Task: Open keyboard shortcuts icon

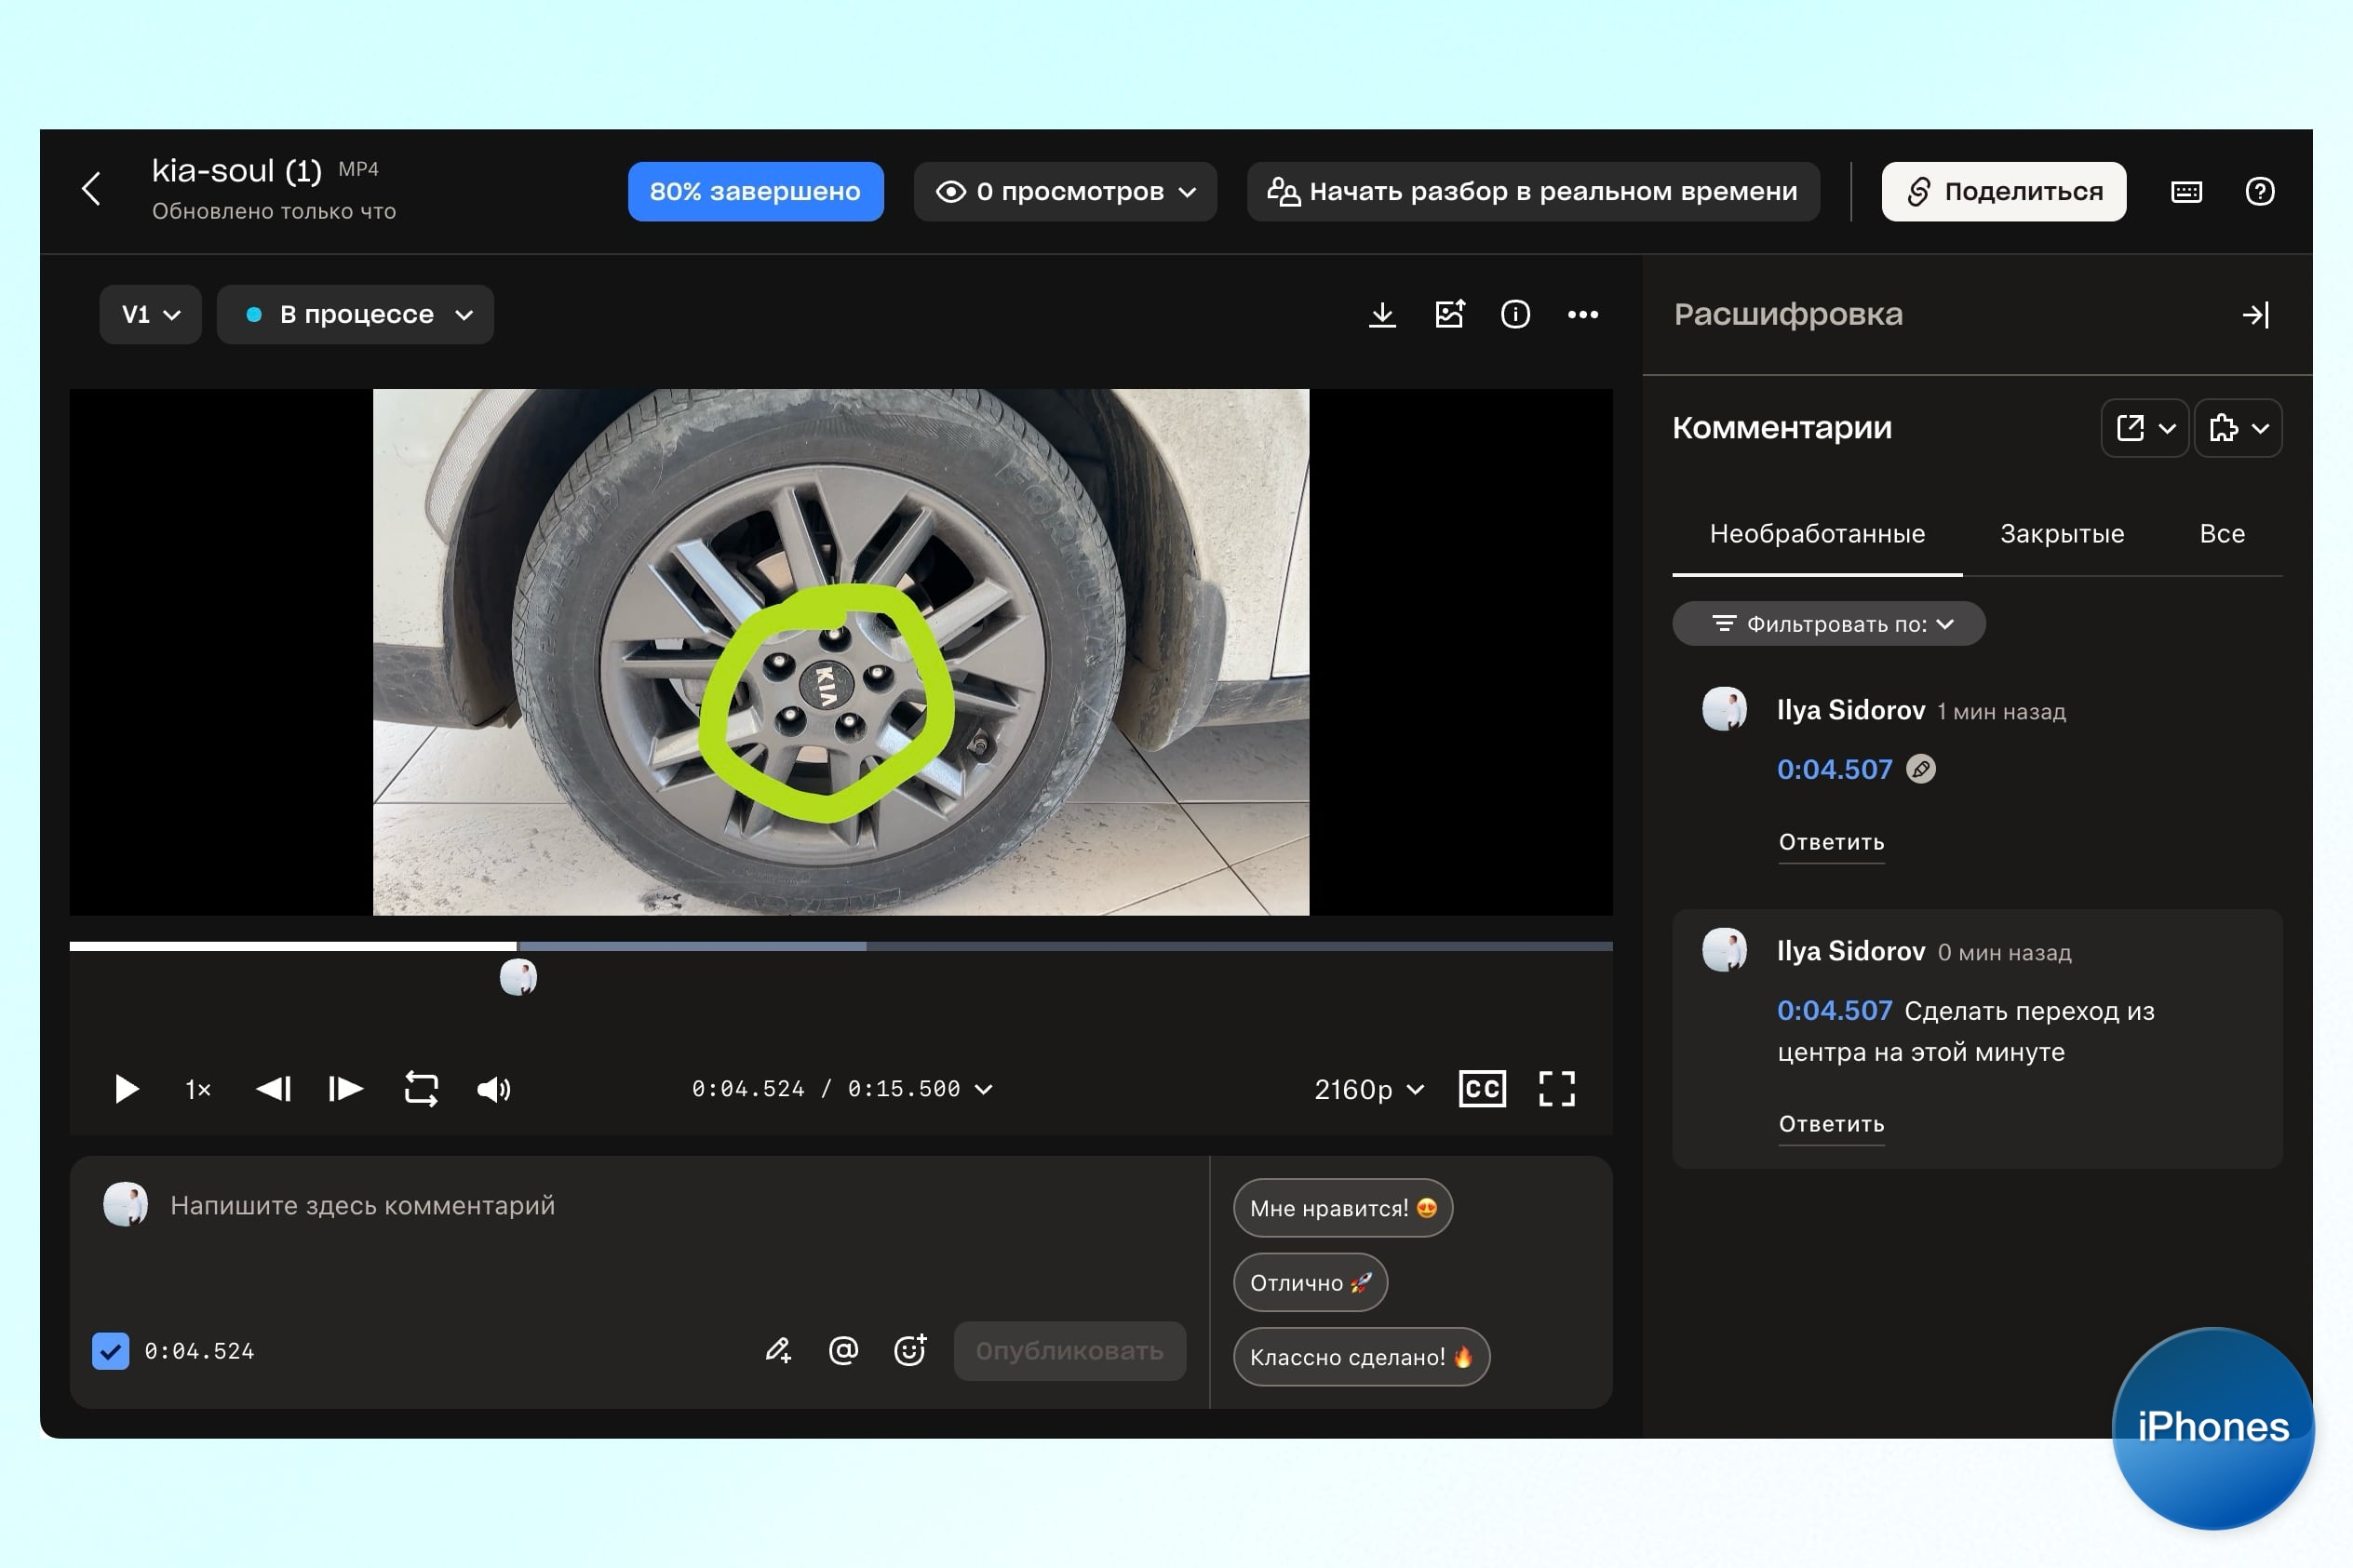Action: pos(2186,192)
